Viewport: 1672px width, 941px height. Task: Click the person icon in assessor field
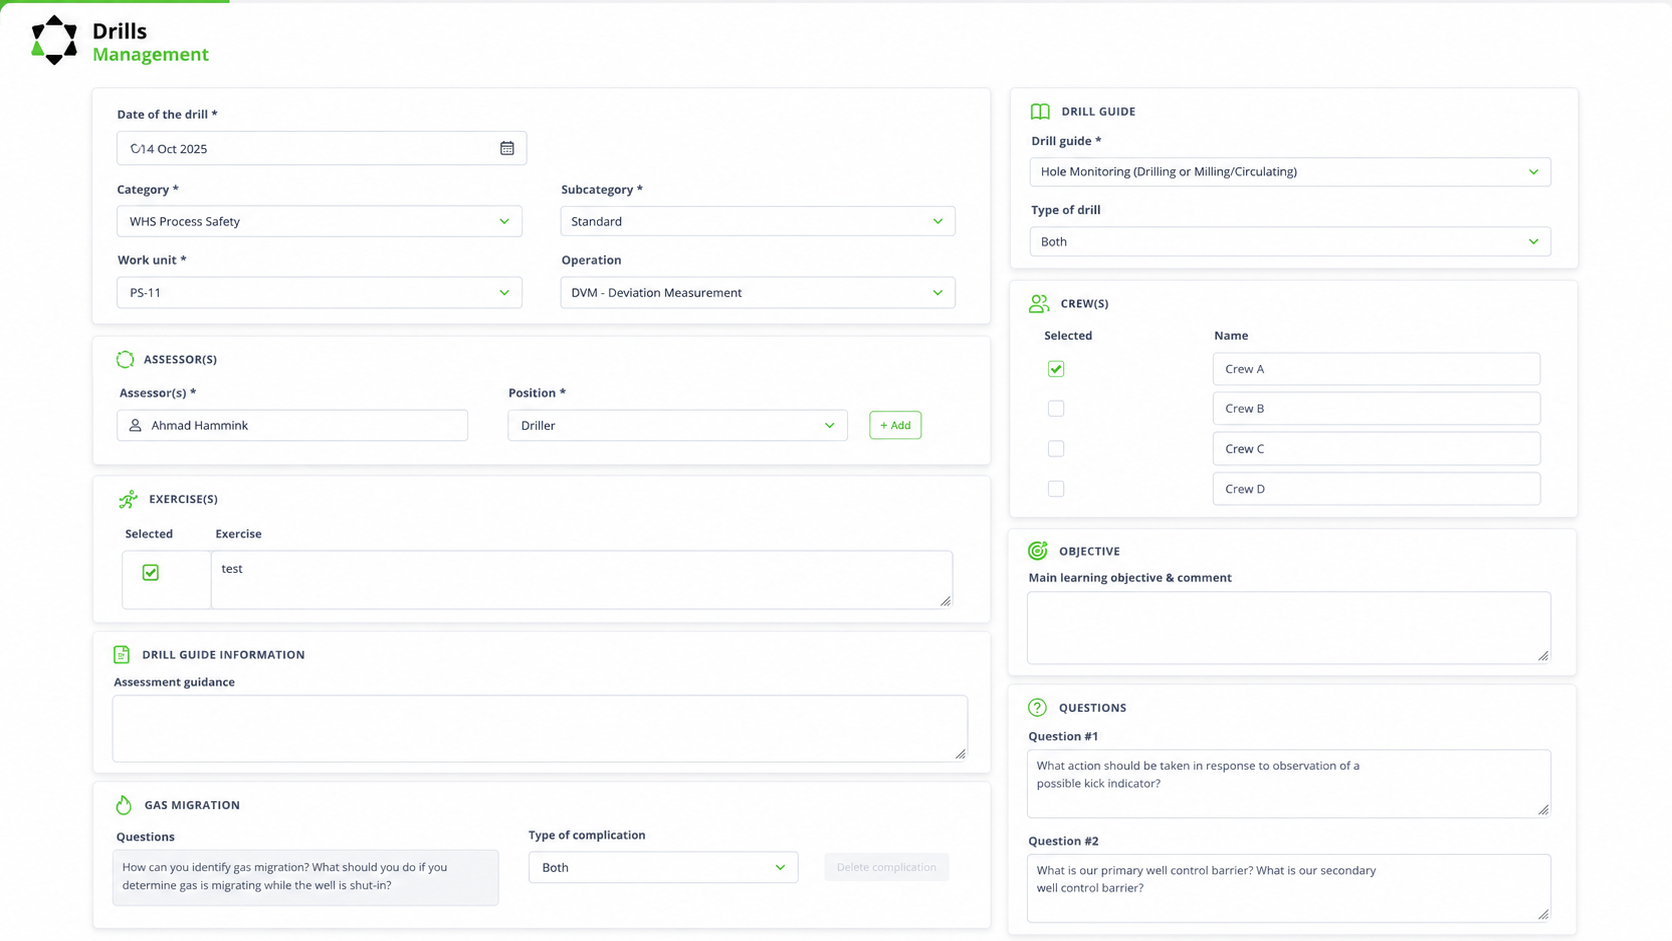135,425
